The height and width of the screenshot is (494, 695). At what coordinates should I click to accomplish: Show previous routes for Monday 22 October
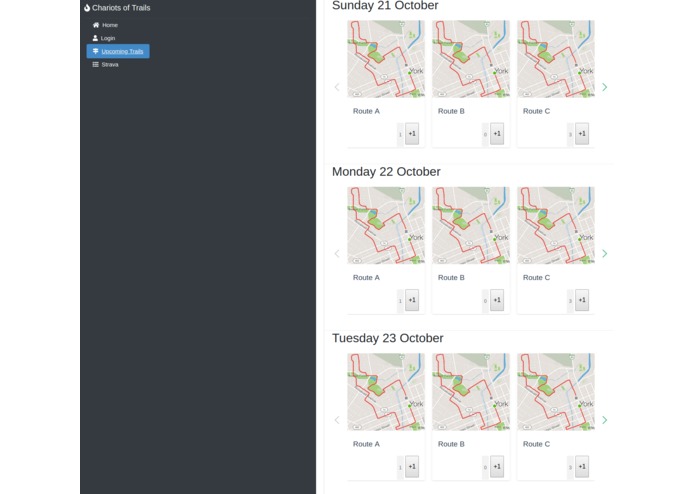tap(337, 253)
